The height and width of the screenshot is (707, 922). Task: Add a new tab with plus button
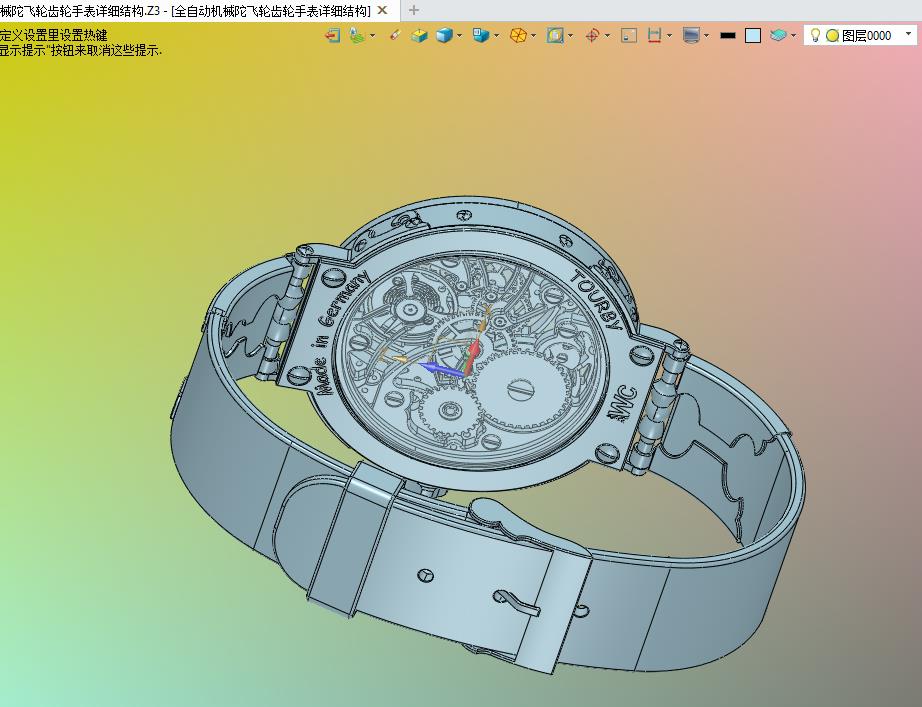pos(414,10)
